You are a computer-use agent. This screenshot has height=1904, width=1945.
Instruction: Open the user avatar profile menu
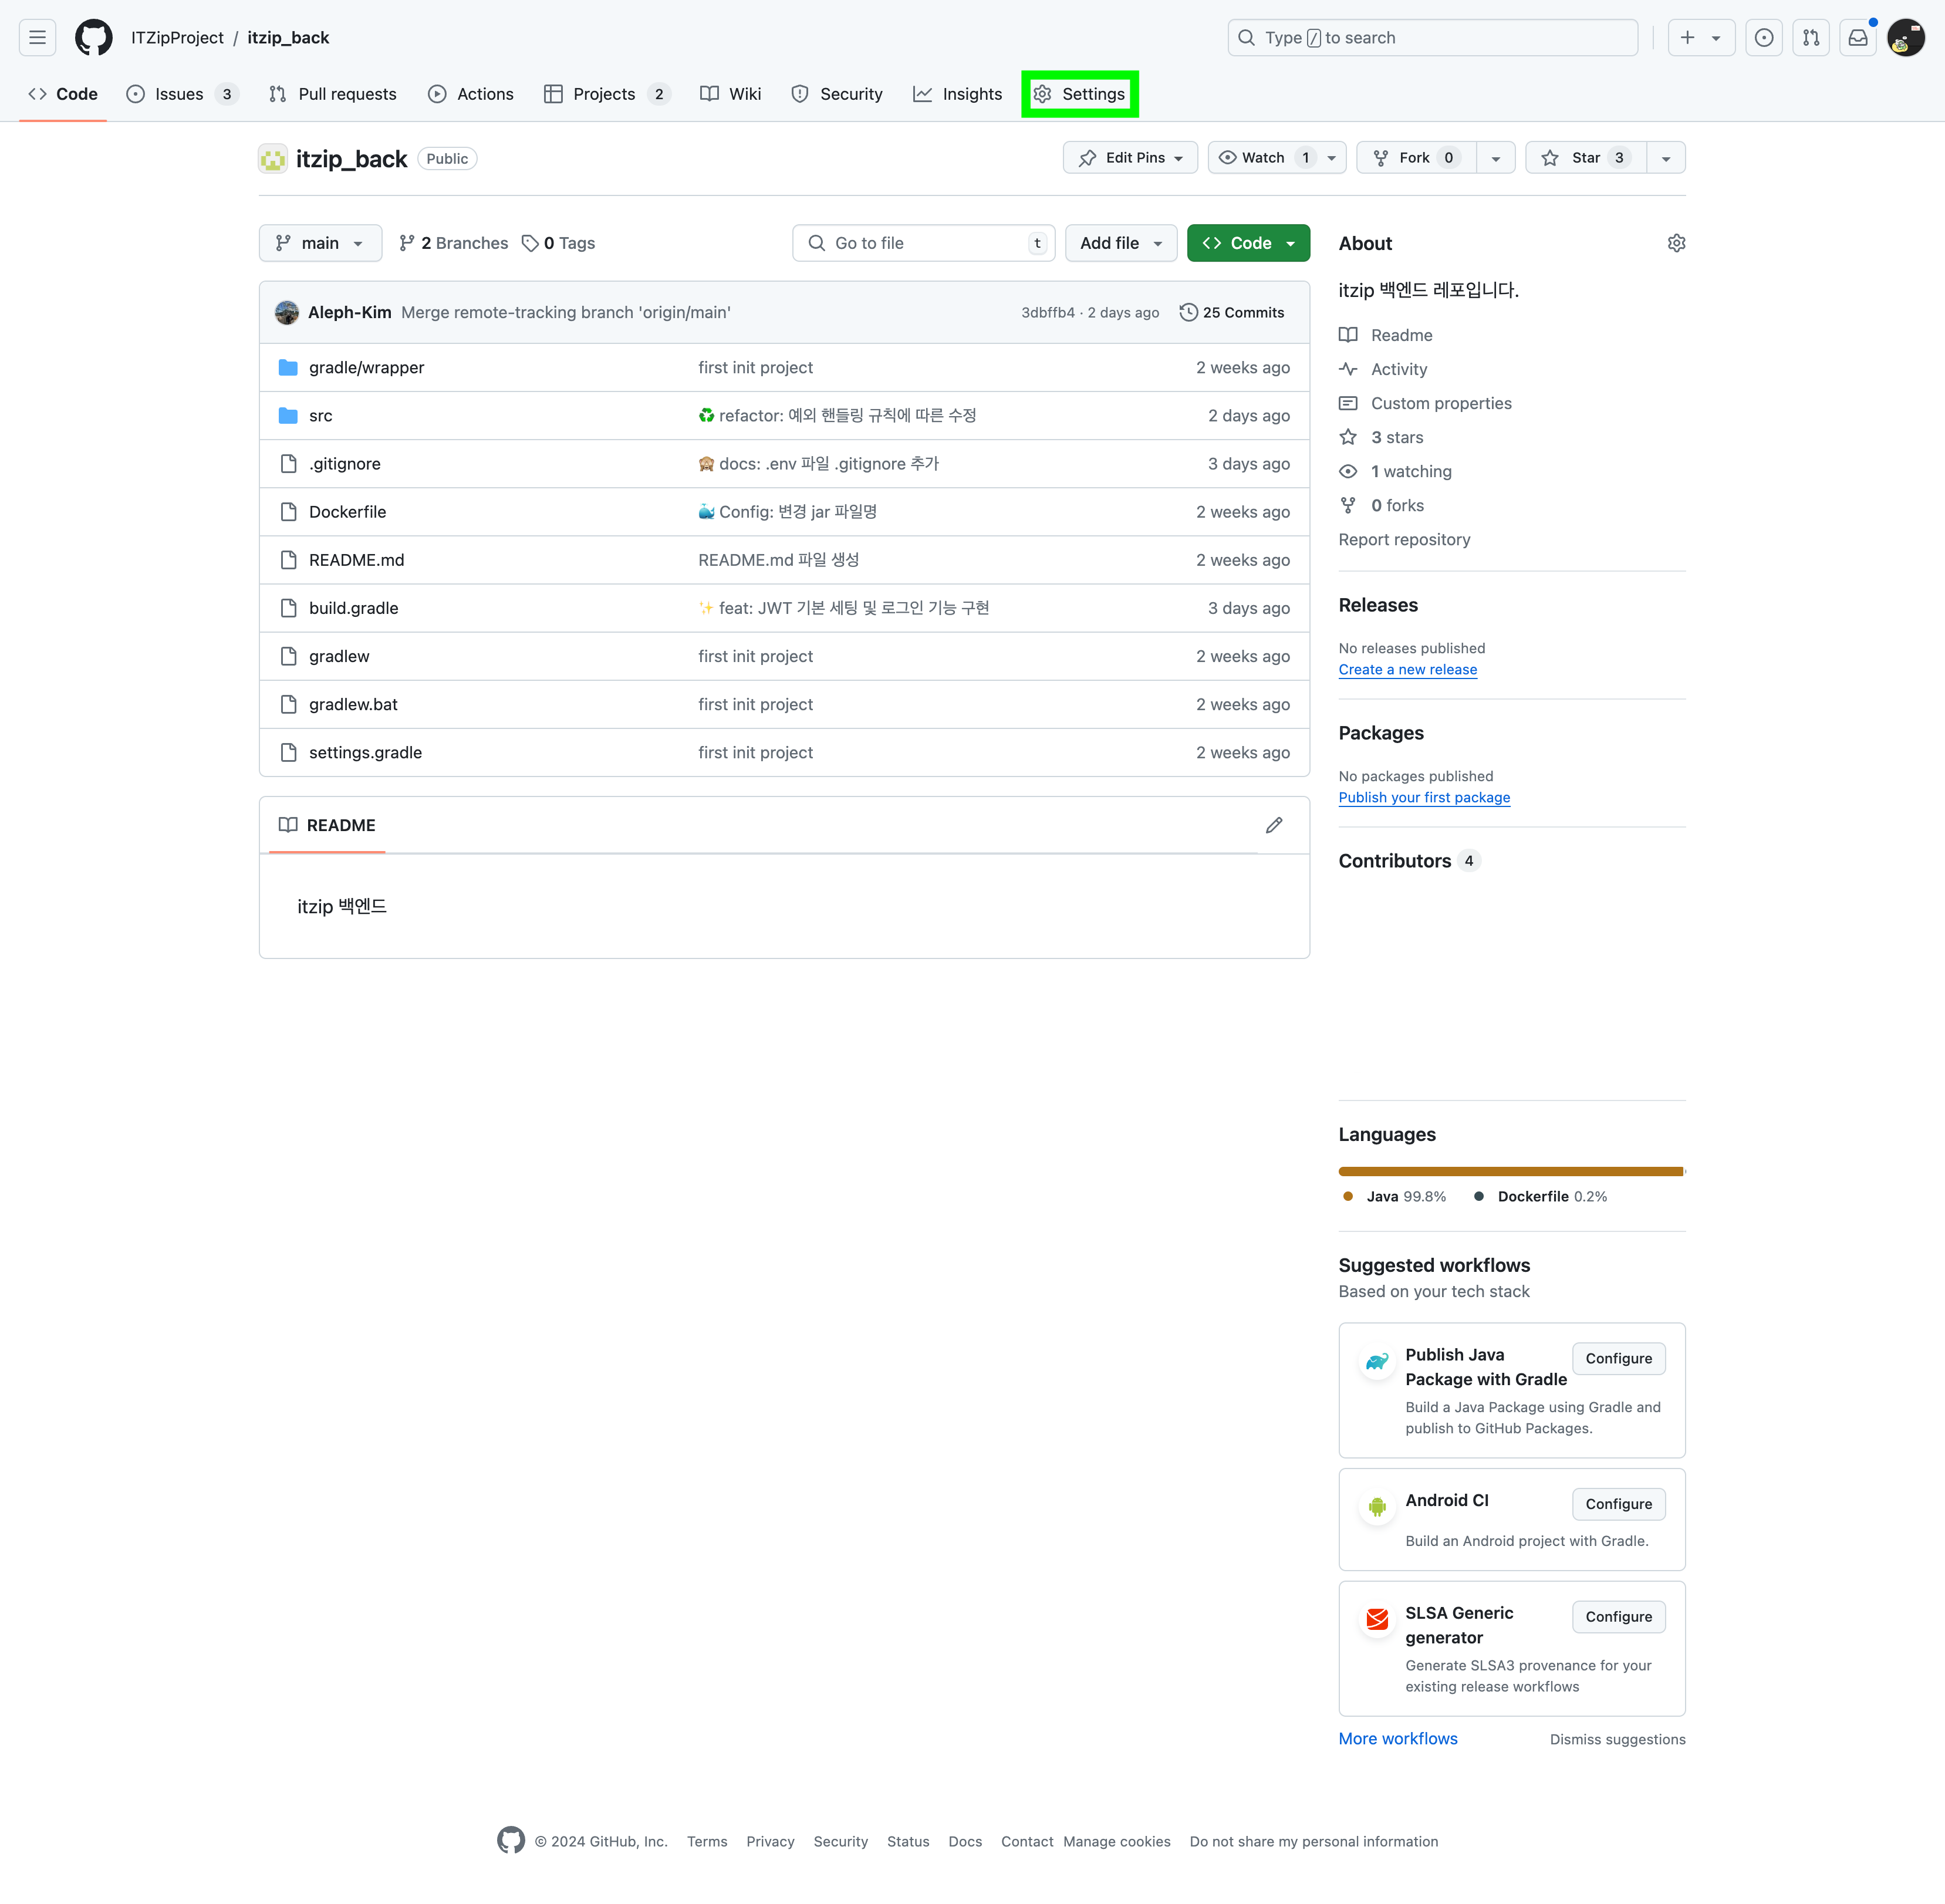pos(1905,38)
